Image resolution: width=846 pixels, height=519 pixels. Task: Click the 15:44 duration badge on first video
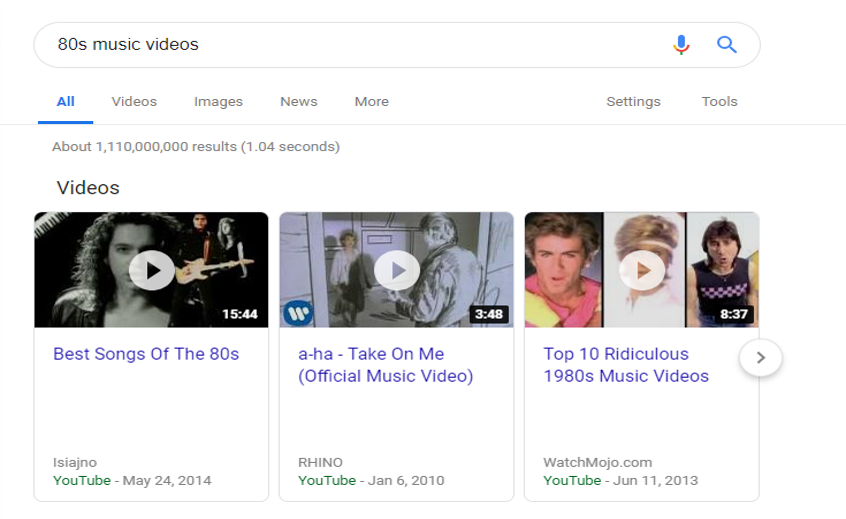click(x=240, y=314)
